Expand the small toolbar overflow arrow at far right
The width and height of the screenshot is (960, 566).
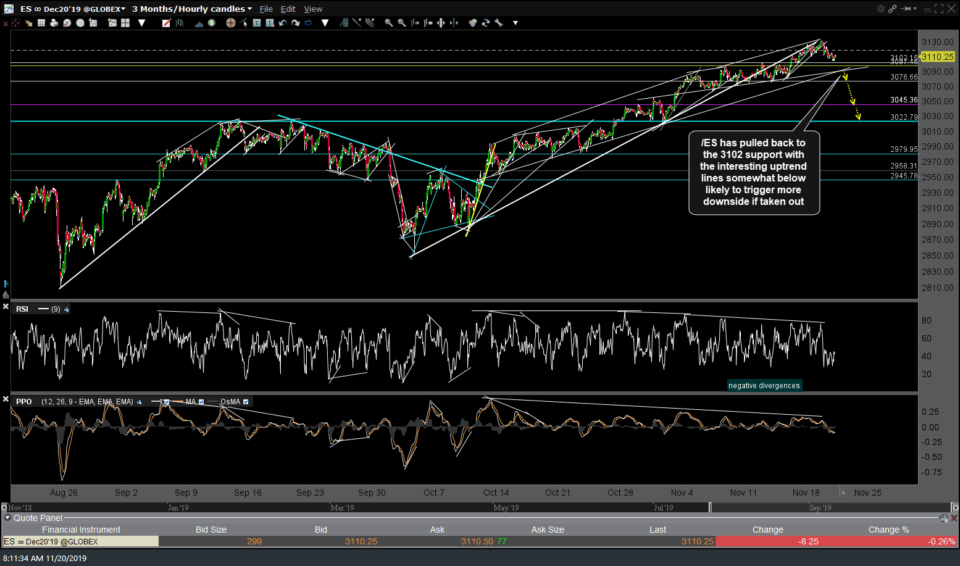tap(516, 23)
